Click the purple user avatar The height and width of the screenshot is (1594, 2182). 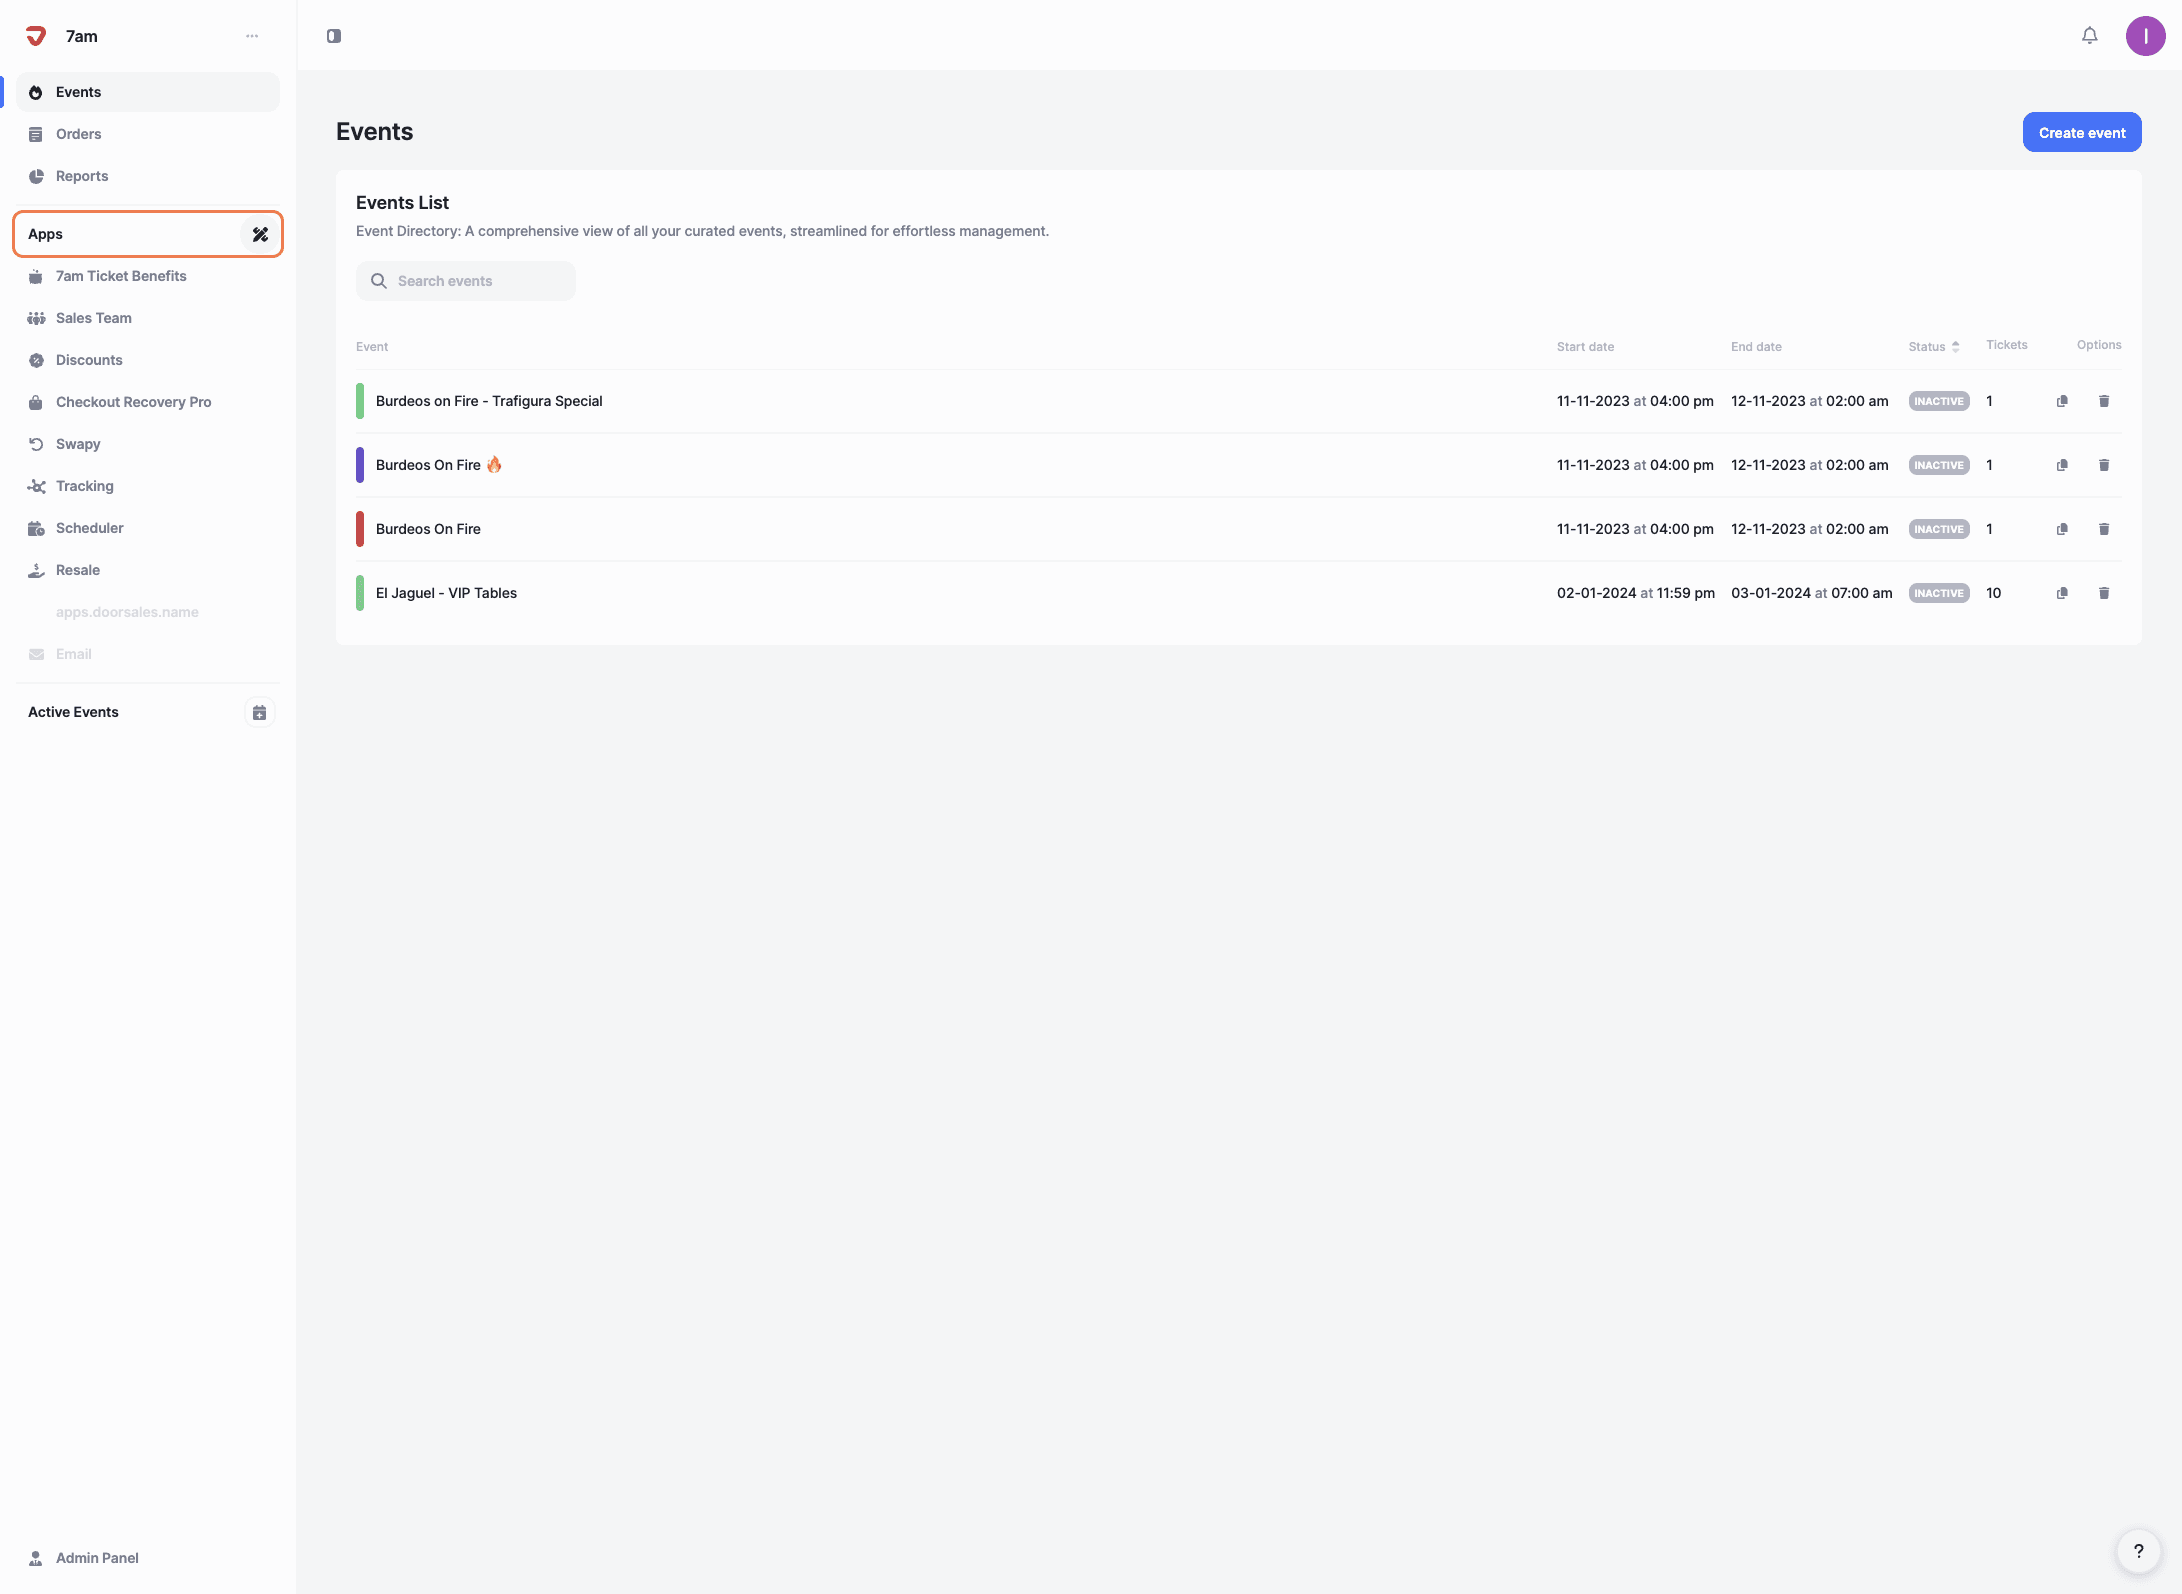(x=2145, y=36)
